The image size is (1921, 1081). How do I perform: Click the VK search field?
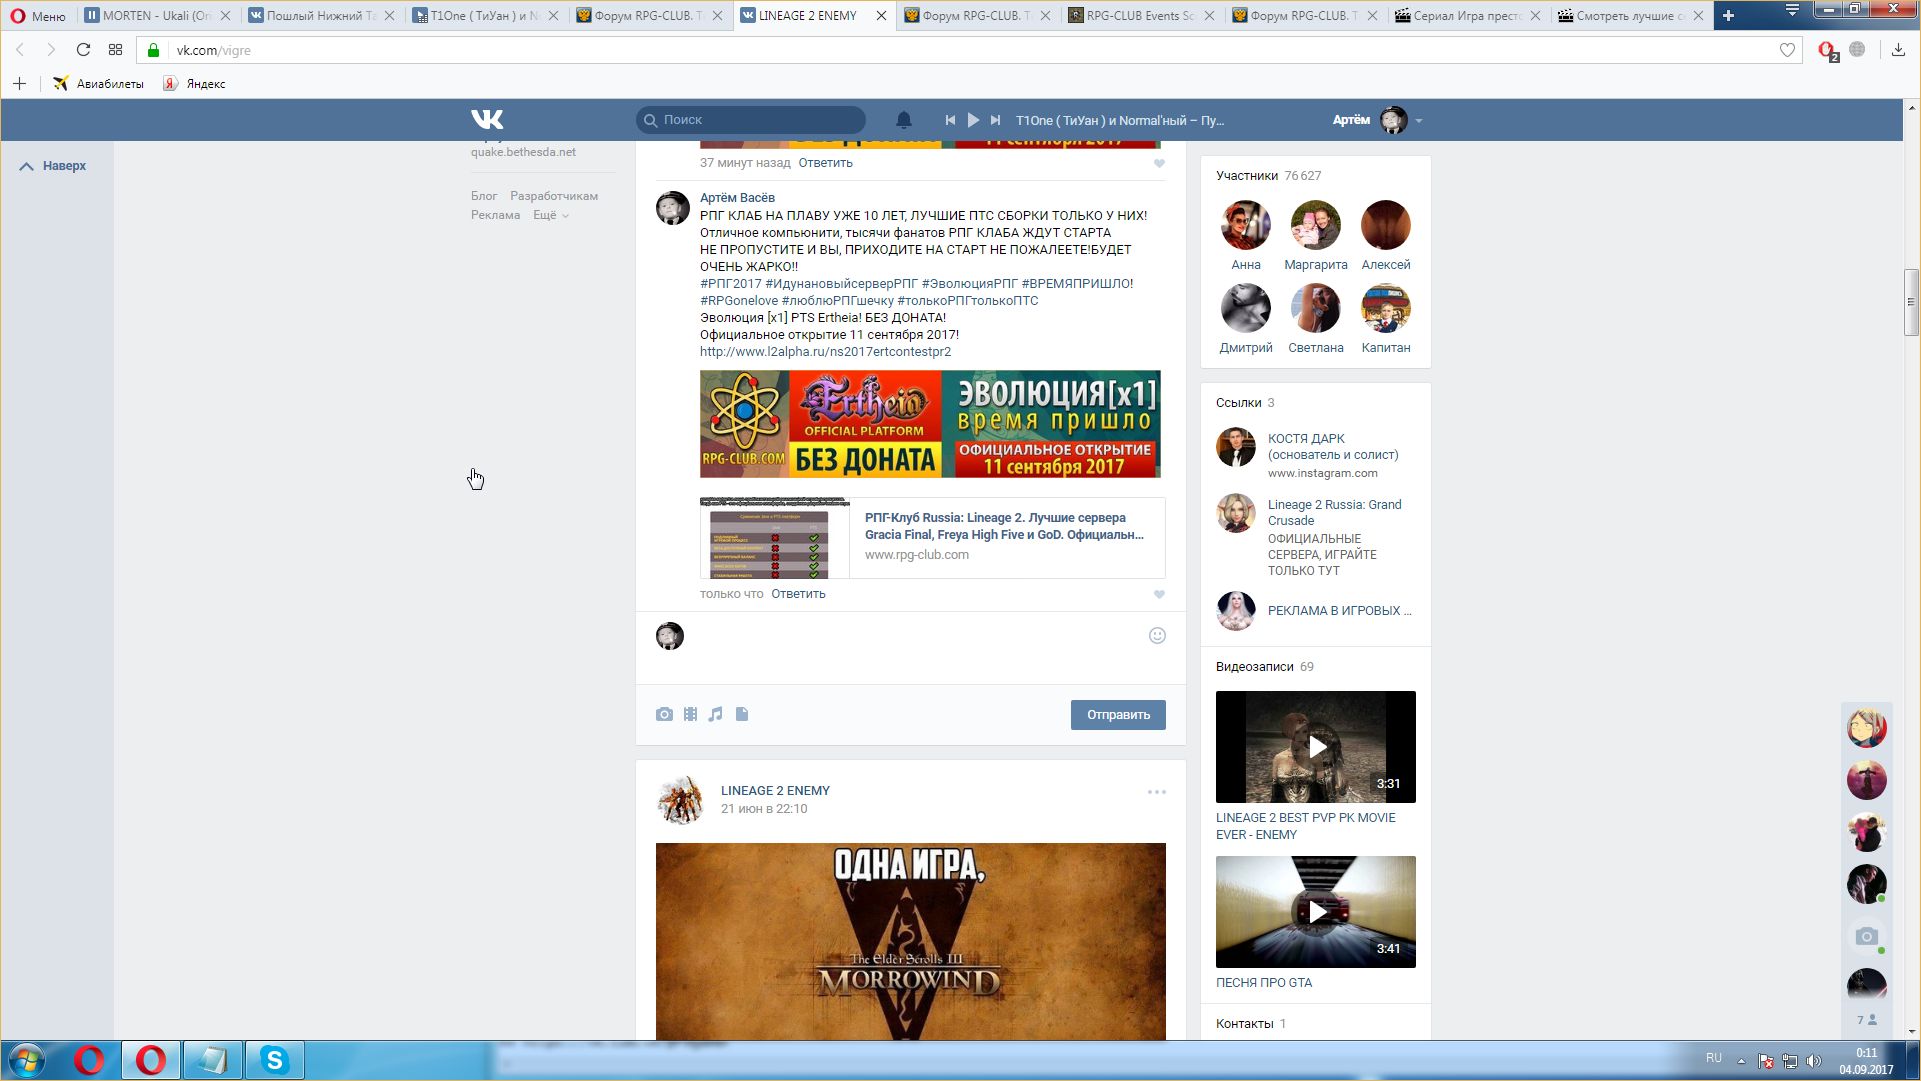tap(751, 120)
